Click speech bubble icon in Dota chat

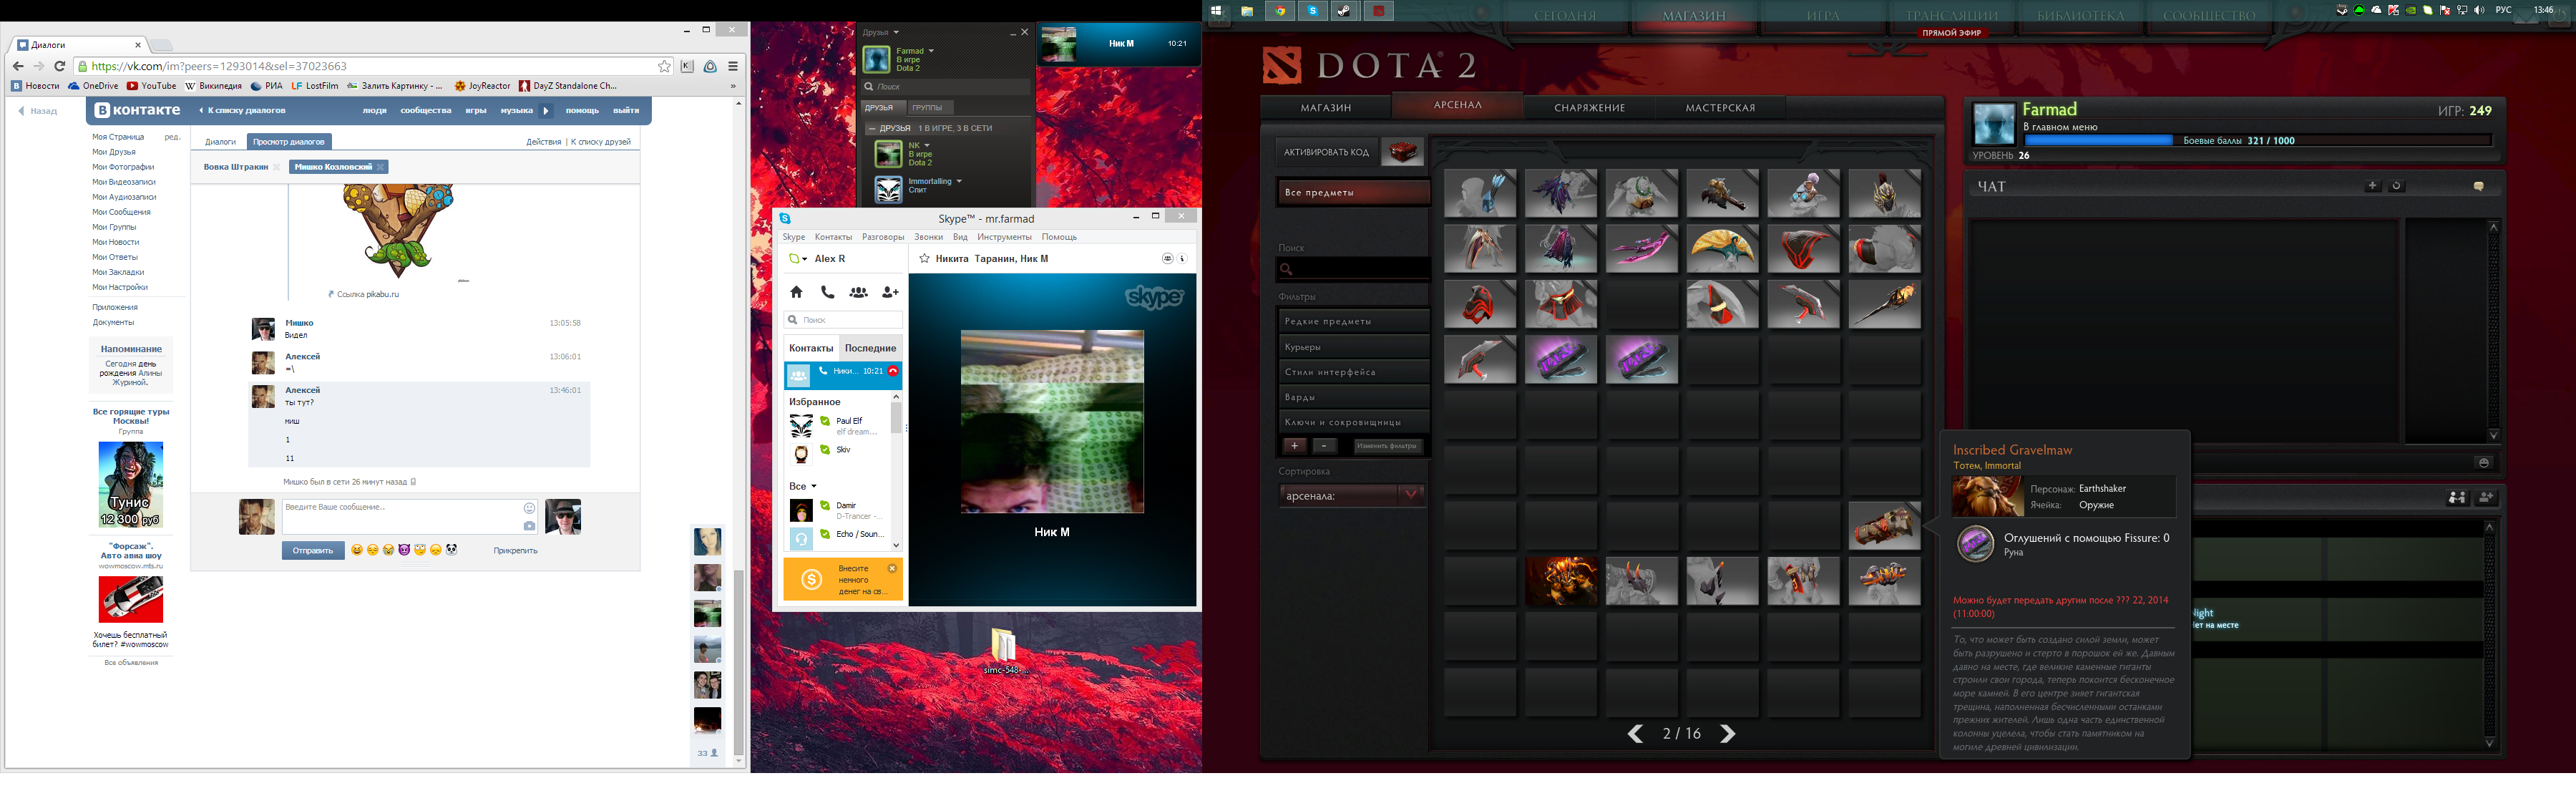[2478, 186]
